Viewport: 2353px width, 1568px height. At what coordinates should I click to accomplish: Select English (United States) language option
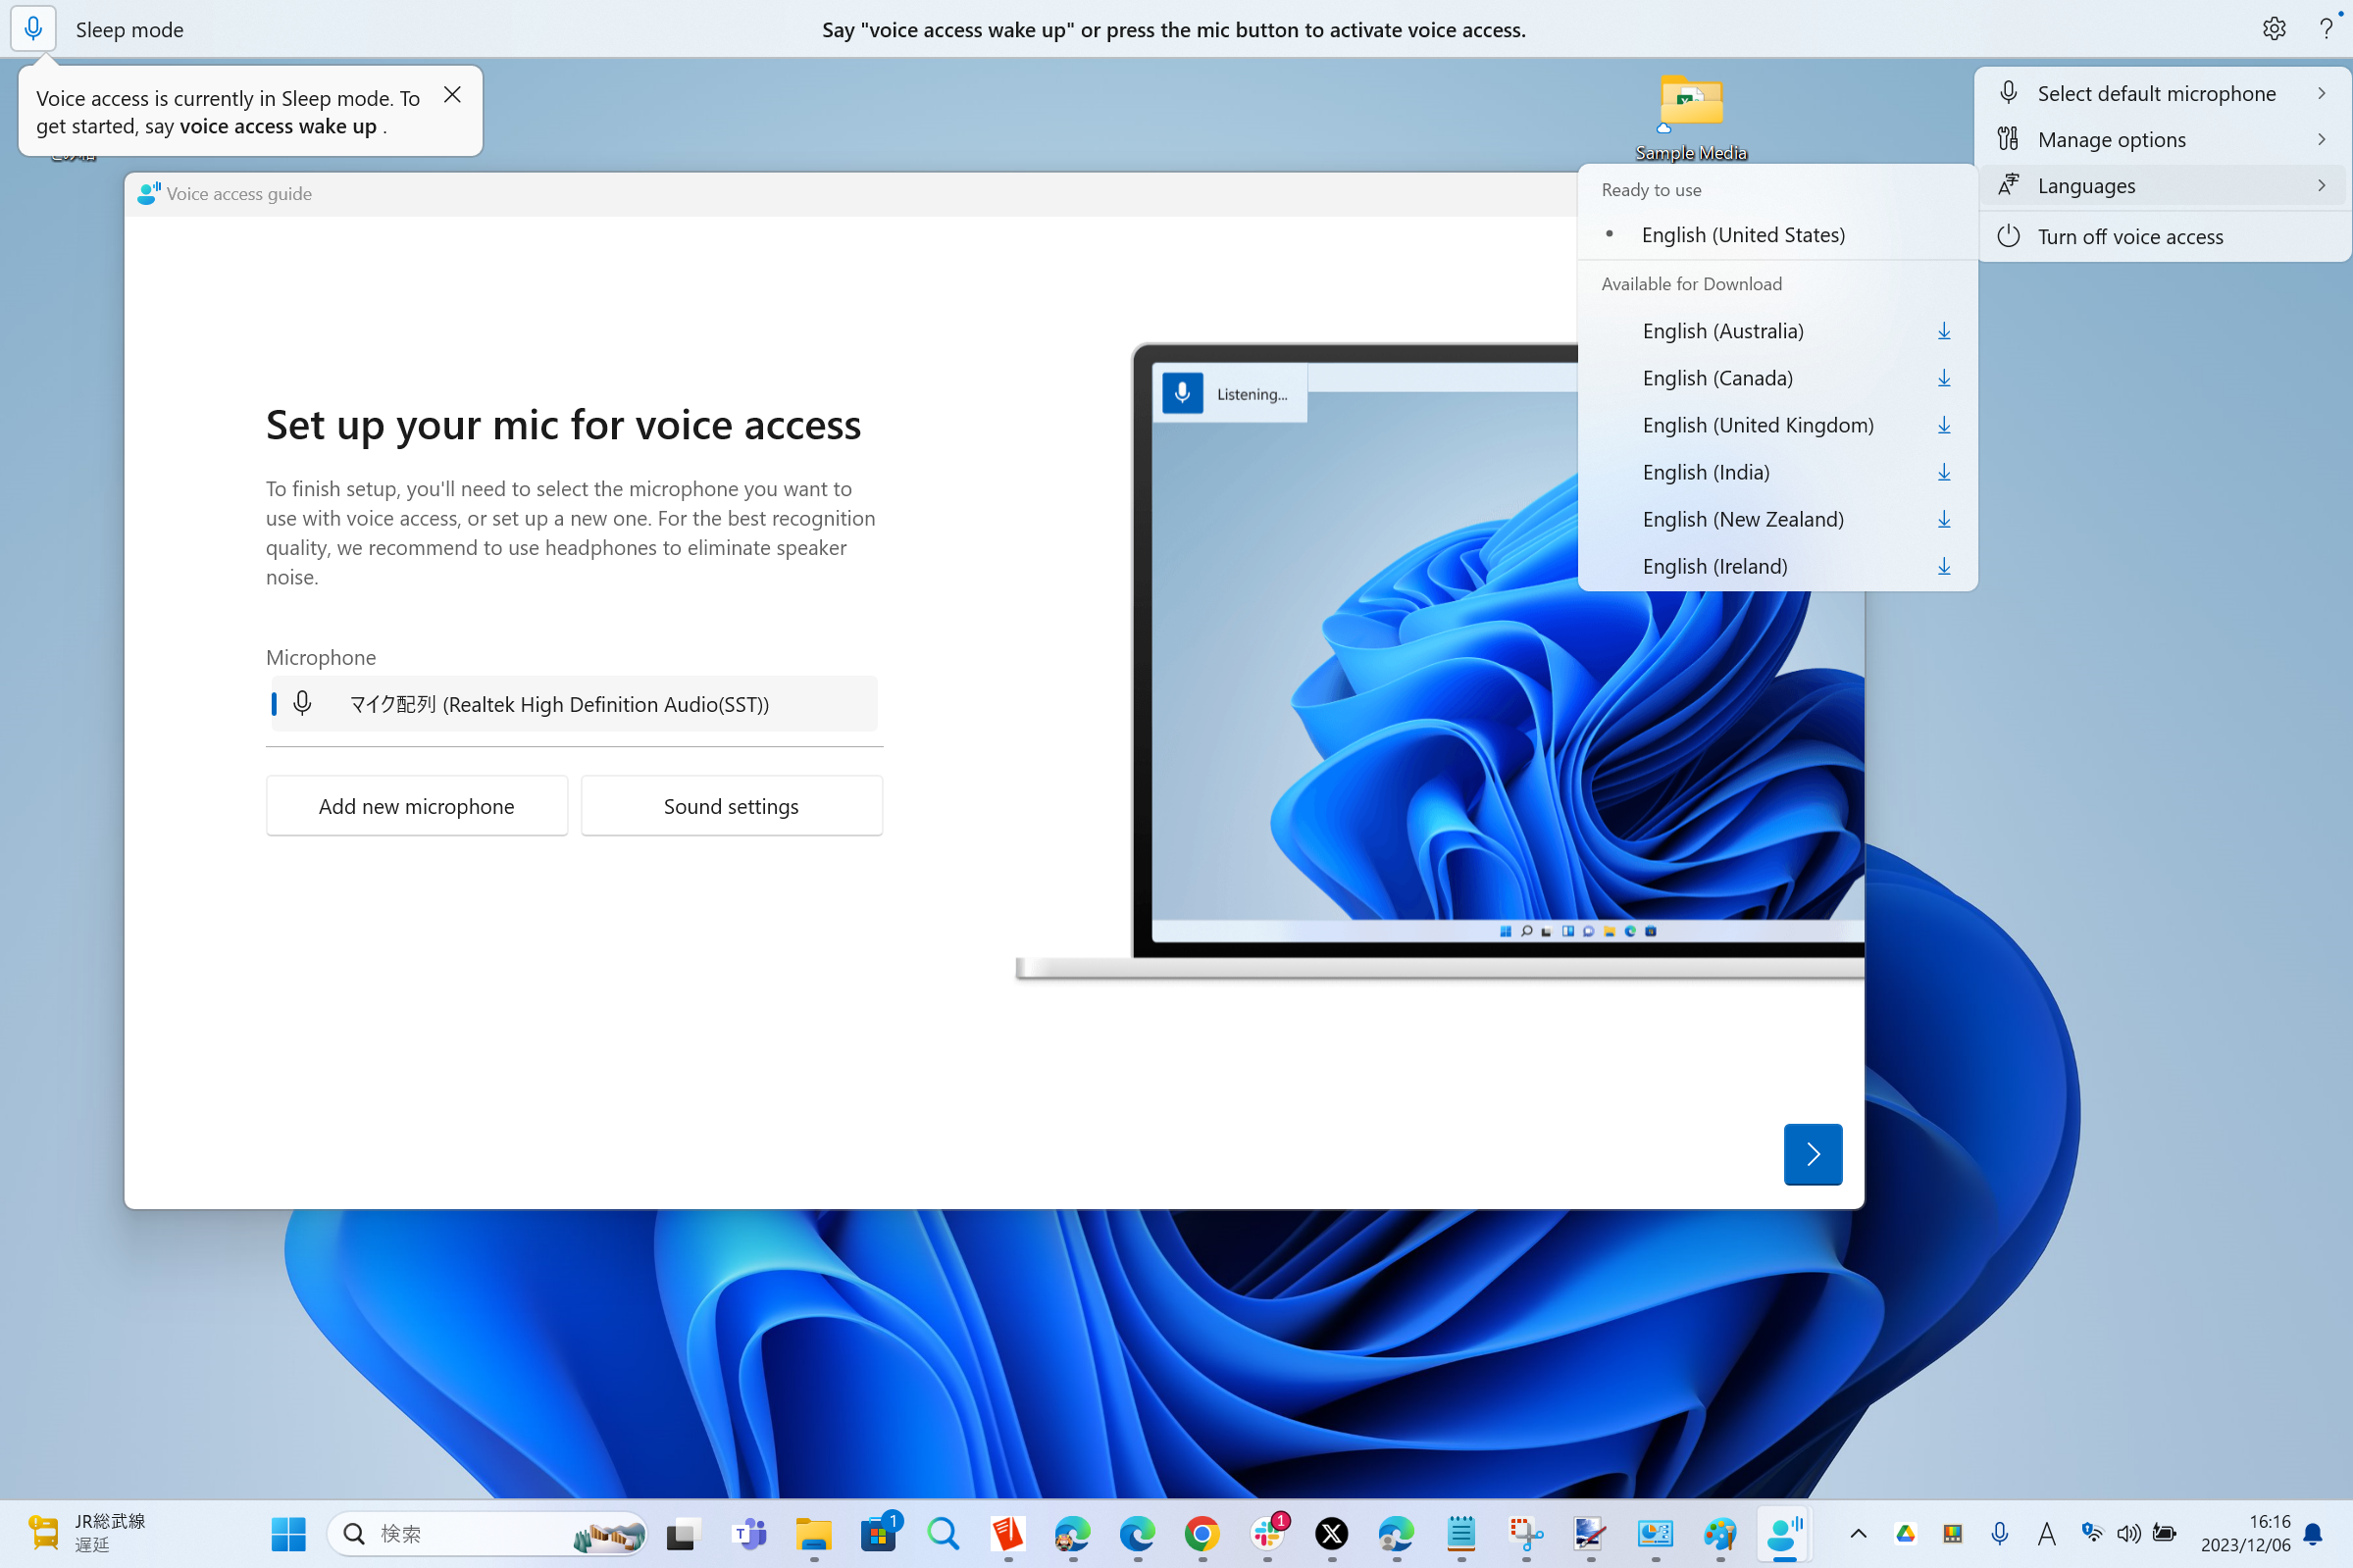point(1743,235)
